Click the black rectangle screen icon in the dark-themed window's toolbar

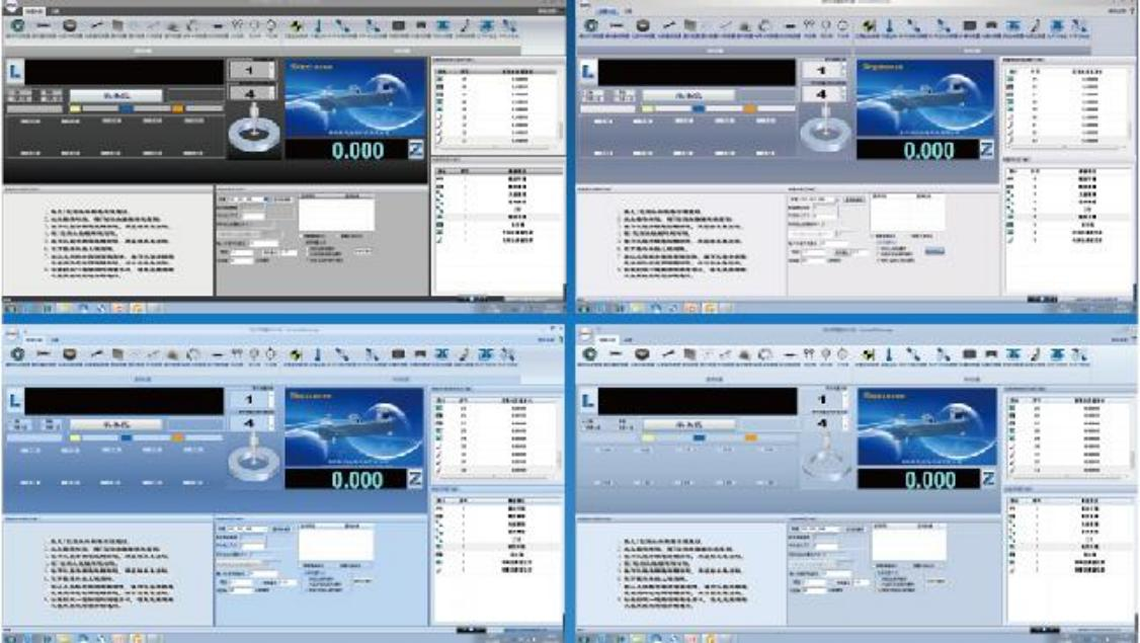tap(398, 26)
